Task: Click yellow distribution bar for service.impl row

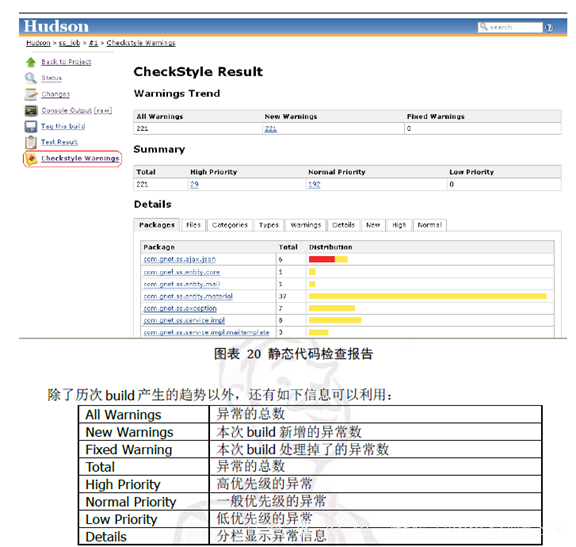Action: tap(335, 320)
